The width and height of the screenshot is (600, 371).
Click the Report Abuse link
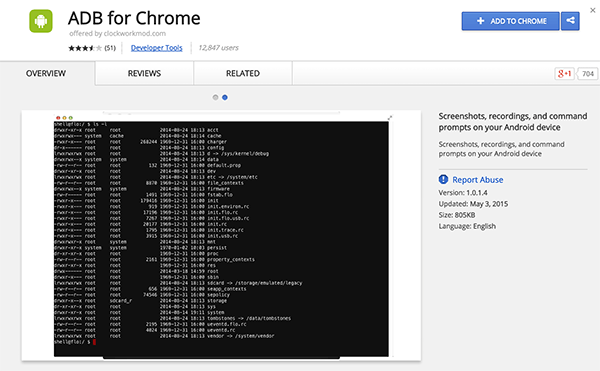pyautogui.click(x=478, y=179)
